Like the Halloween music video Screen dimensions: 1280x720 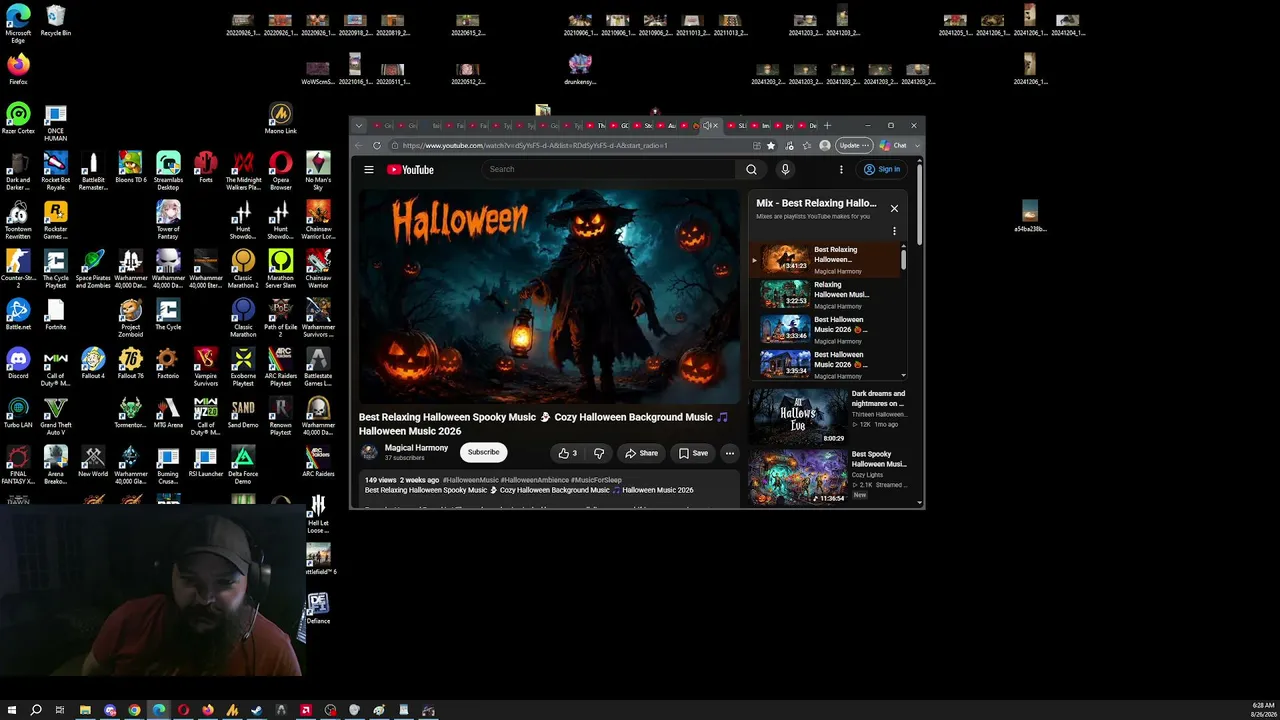pos(567,453)
